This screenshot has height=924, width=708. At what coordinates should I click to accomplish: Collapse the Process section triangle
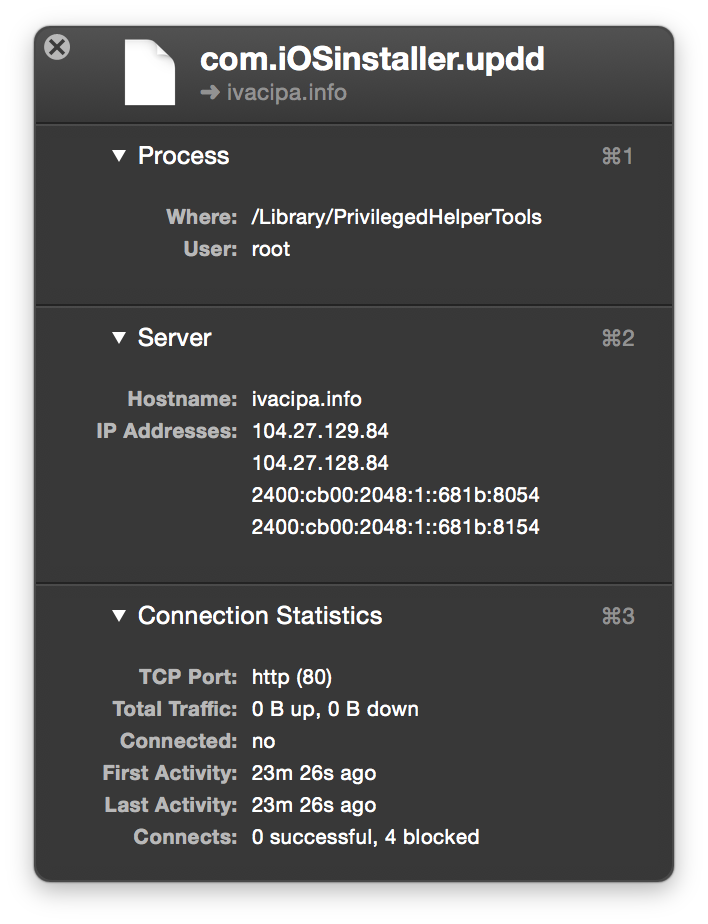click(x=119, y=156)
